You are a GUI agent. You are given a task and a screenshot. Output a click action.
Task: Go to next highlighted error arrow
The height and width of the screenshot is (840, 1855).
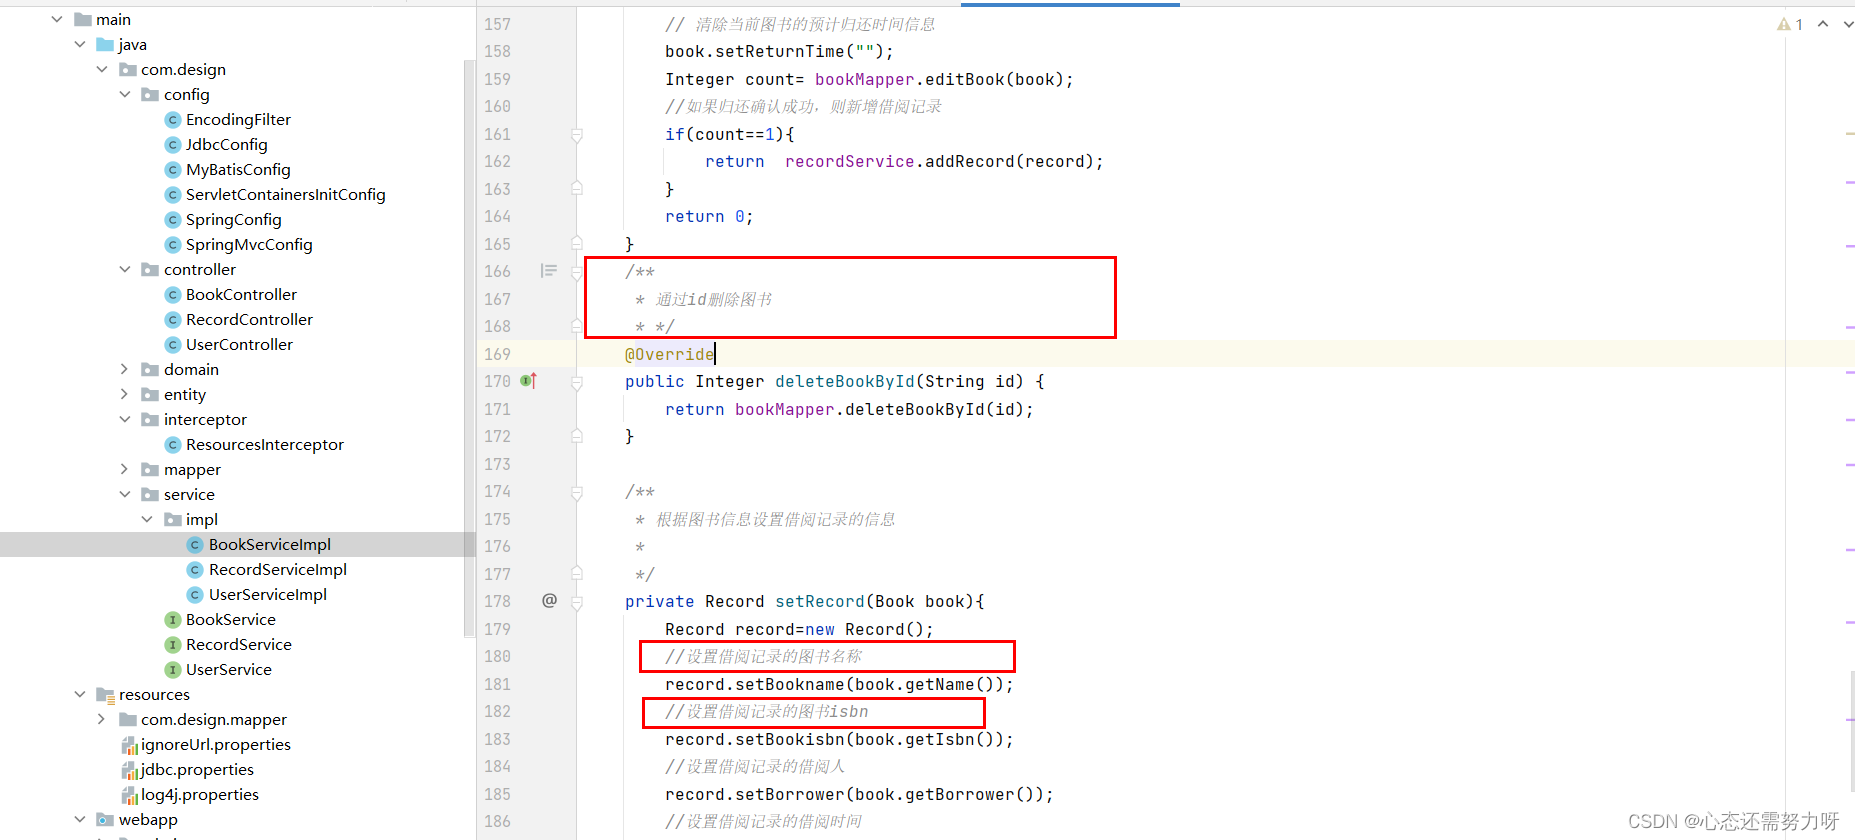[1848, 24]
